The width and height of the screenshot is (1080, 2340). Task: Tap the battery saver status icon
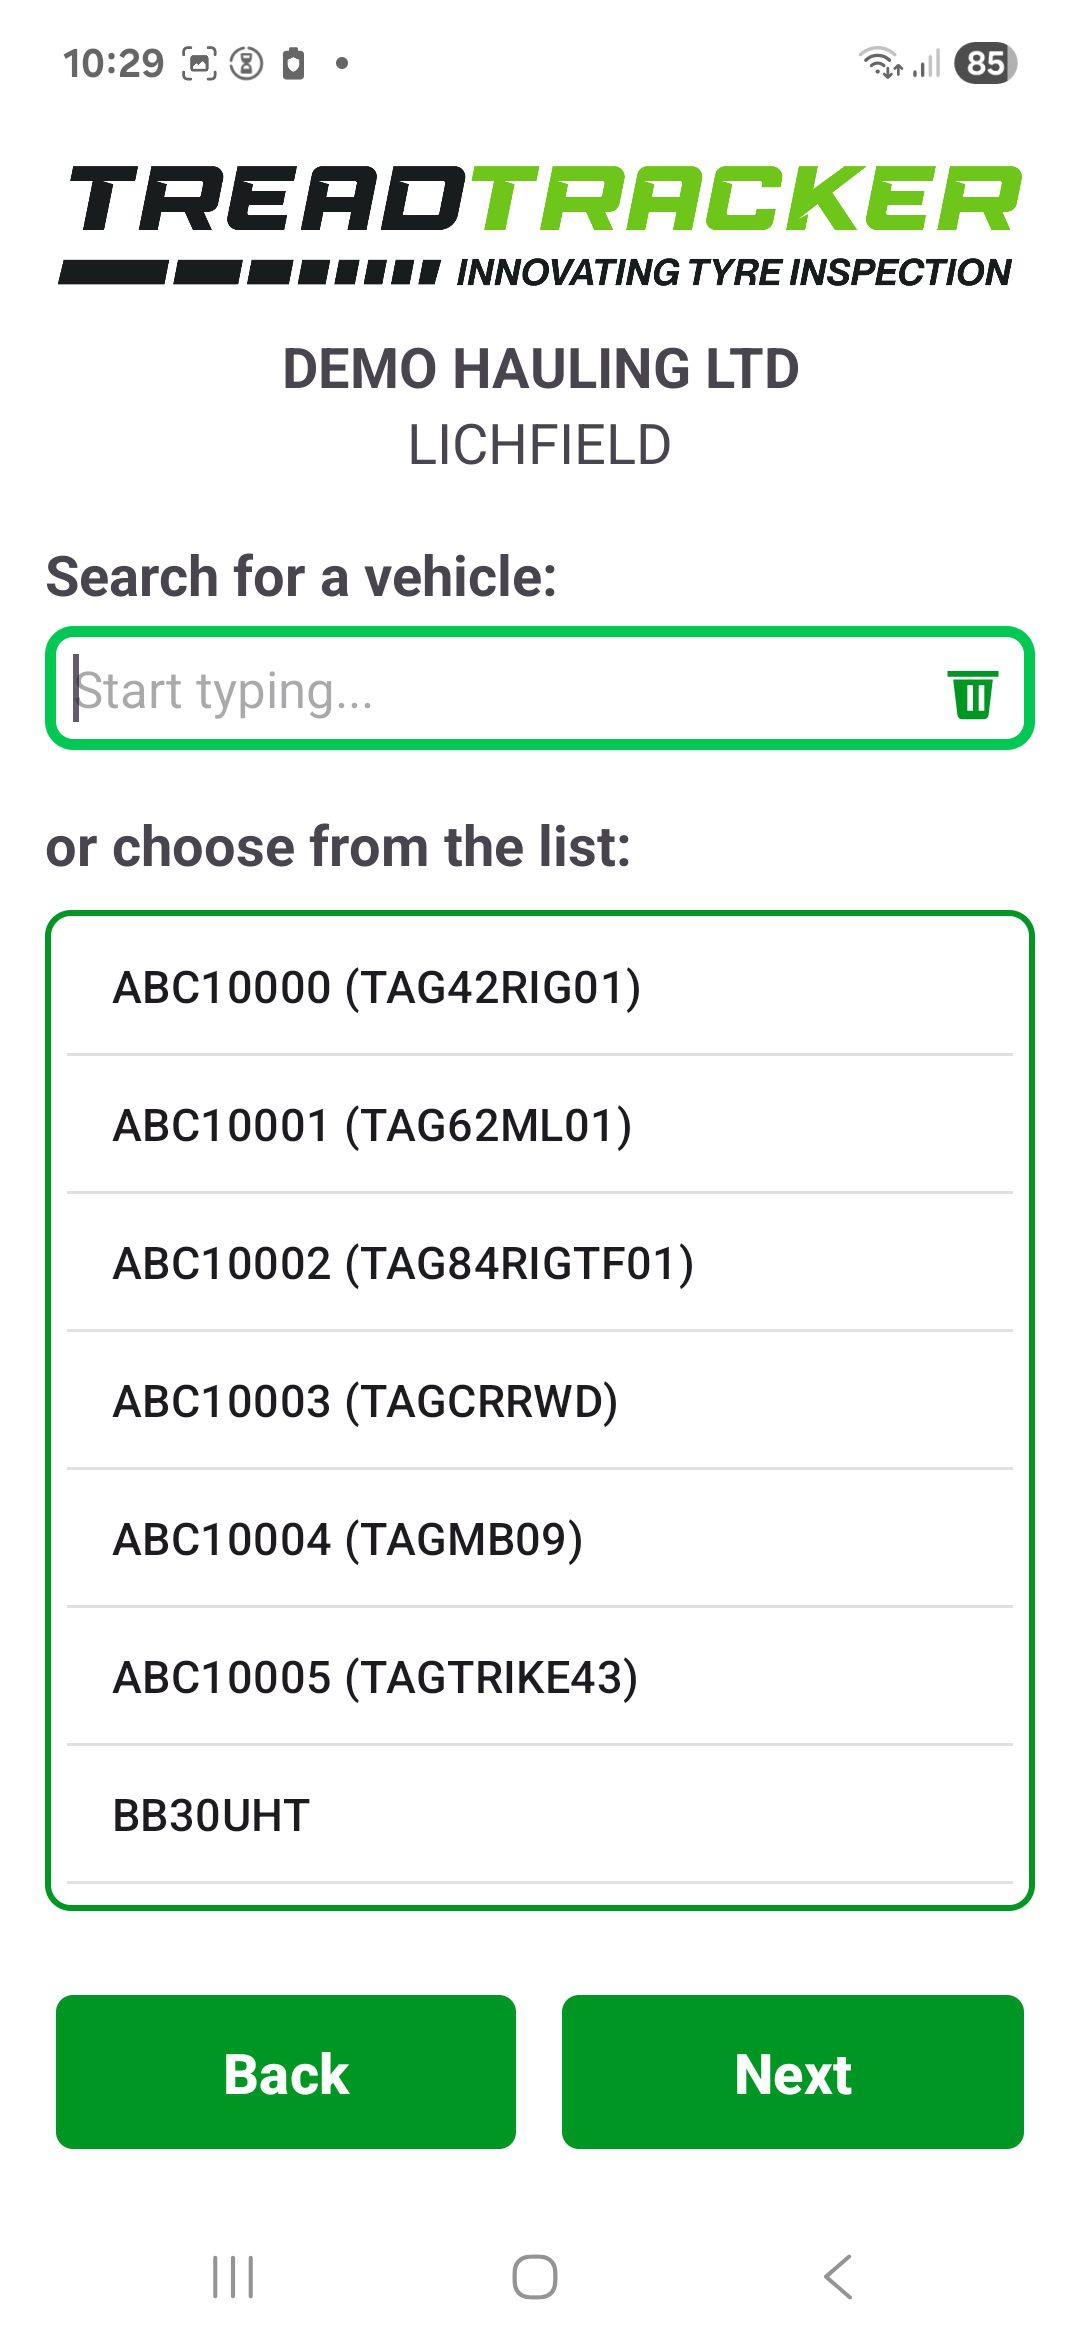pyautogui.click(x=293, y=63)
